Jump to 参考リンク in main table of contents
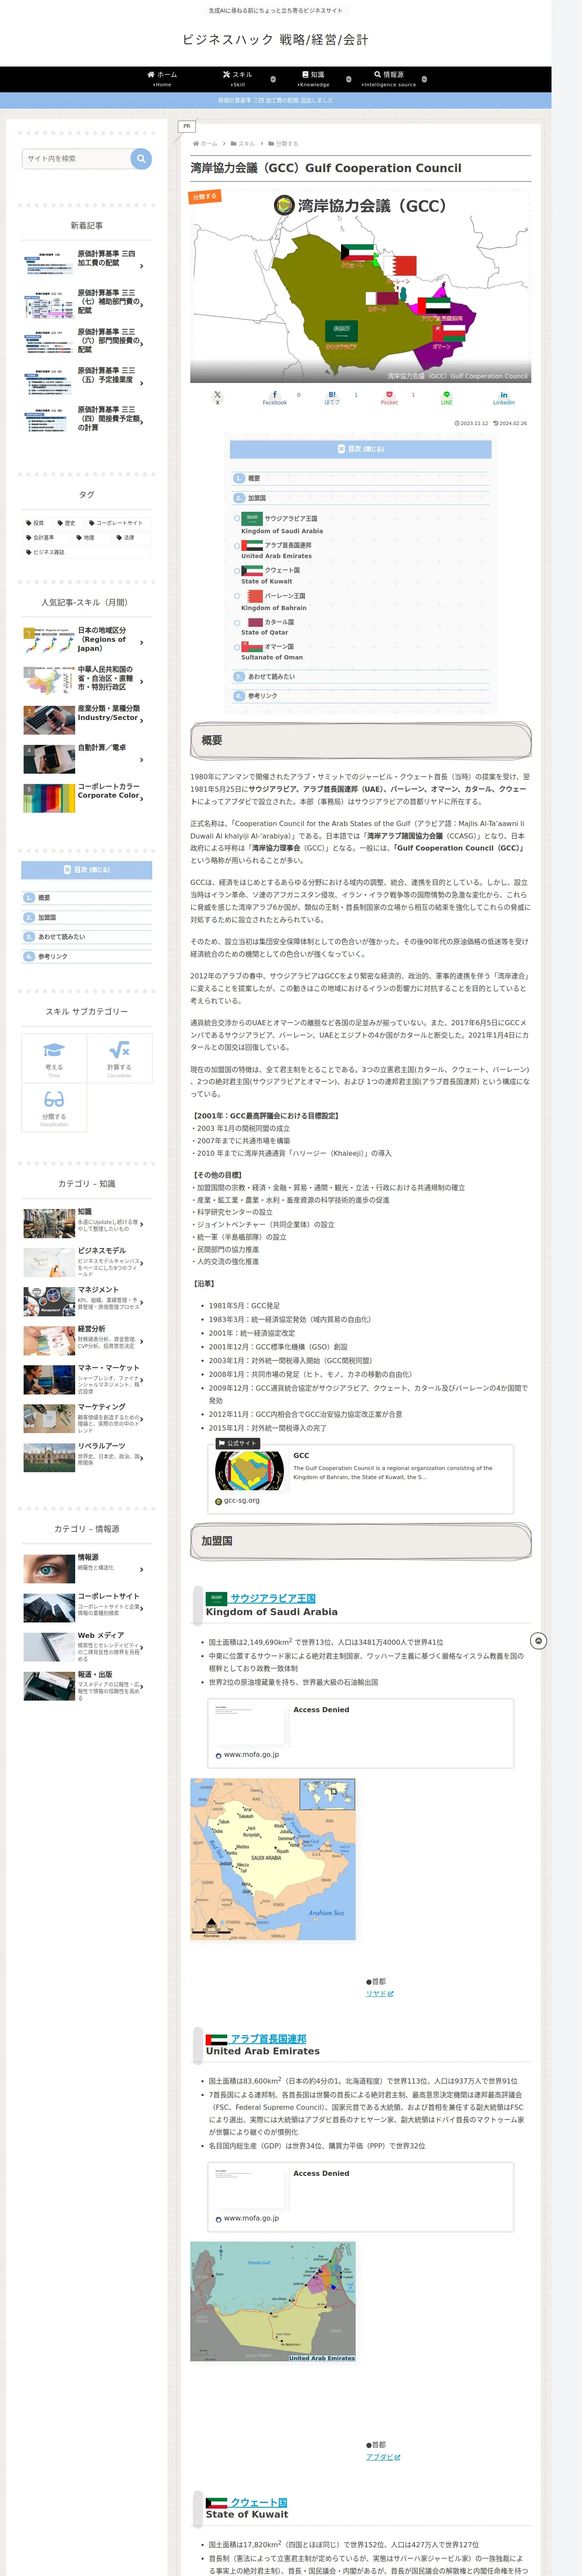The image size is (582, 2576). (263, 696)
